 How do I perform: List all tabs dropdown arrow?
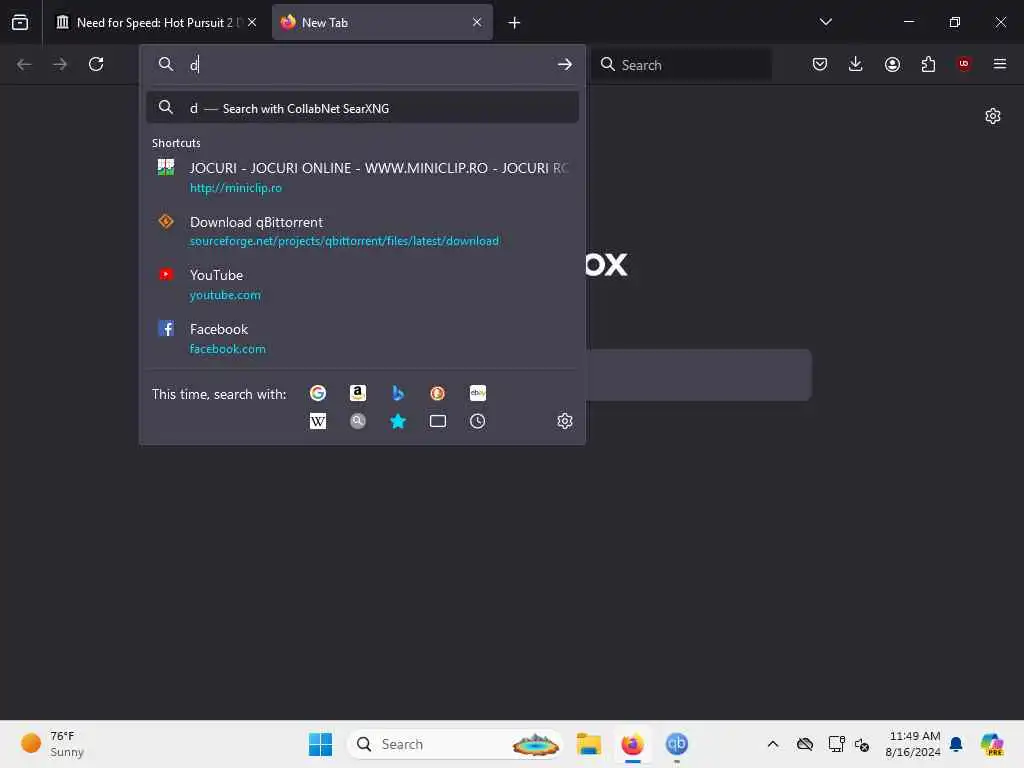tap(826, 22)
